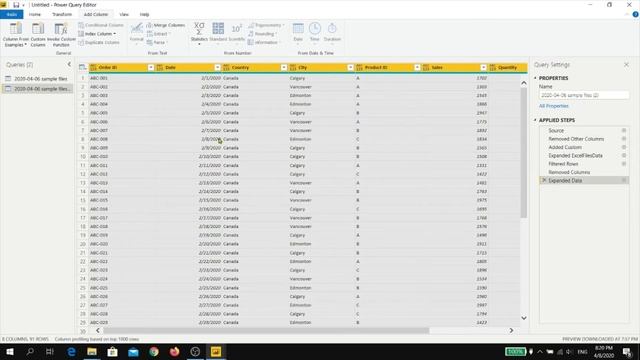Open City column filter dropdown
This screenshot has width=640, height=360.
point(350,67)
